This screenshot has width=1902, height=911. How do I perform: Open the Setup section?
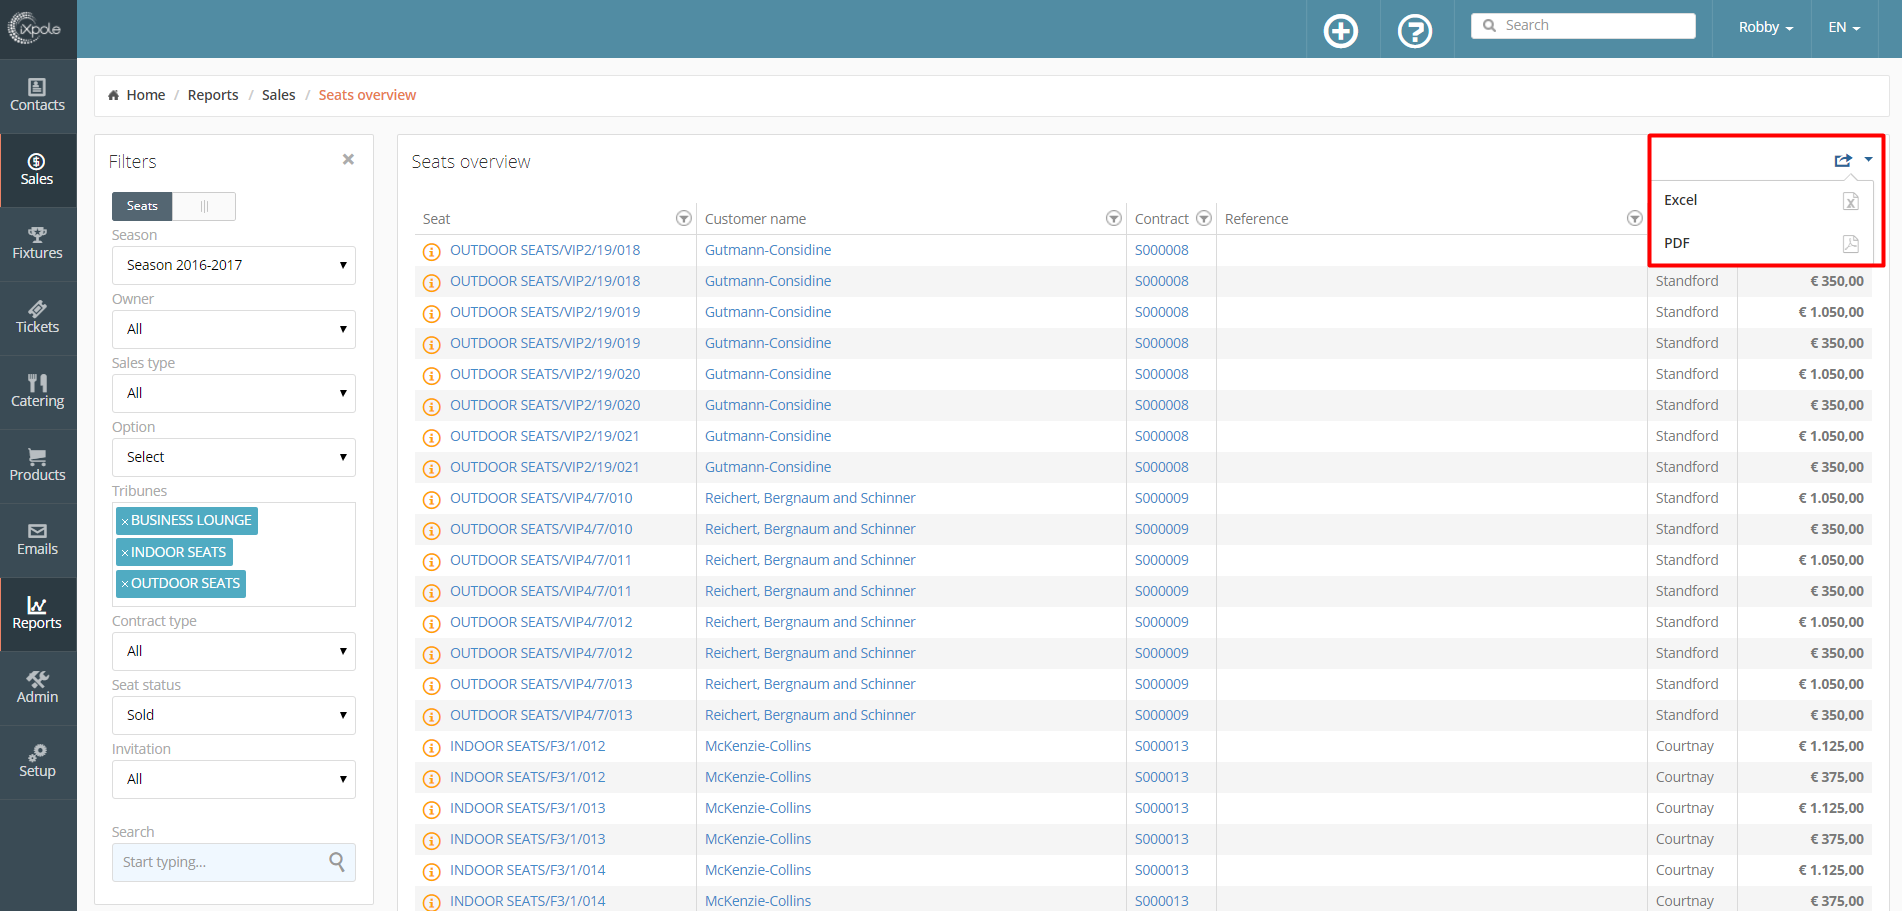[38, 762]
